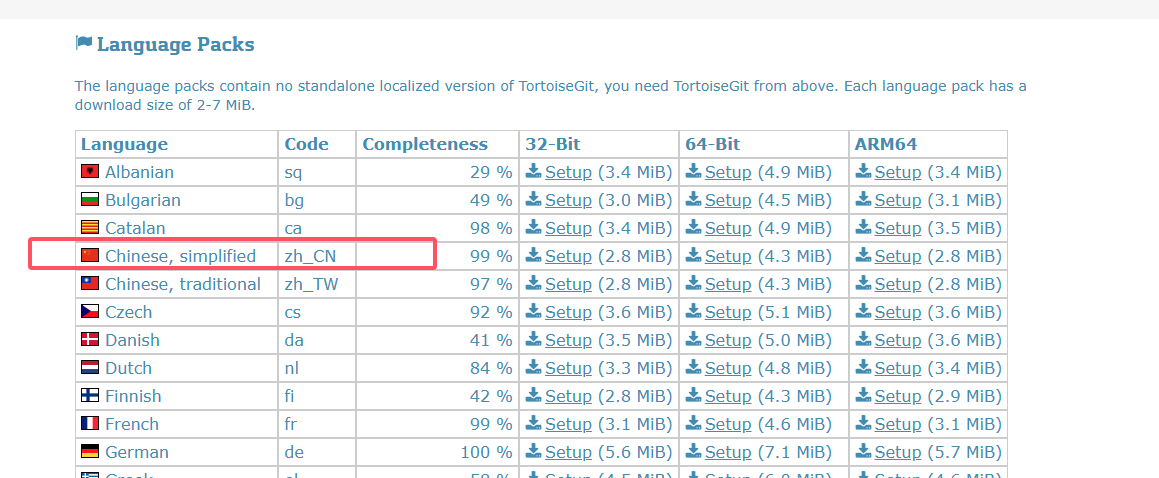The width and height of the screenshot is (1159, 478).
Task: Download Chinese simplified 32-Bit Setup link
Action: 568,256
